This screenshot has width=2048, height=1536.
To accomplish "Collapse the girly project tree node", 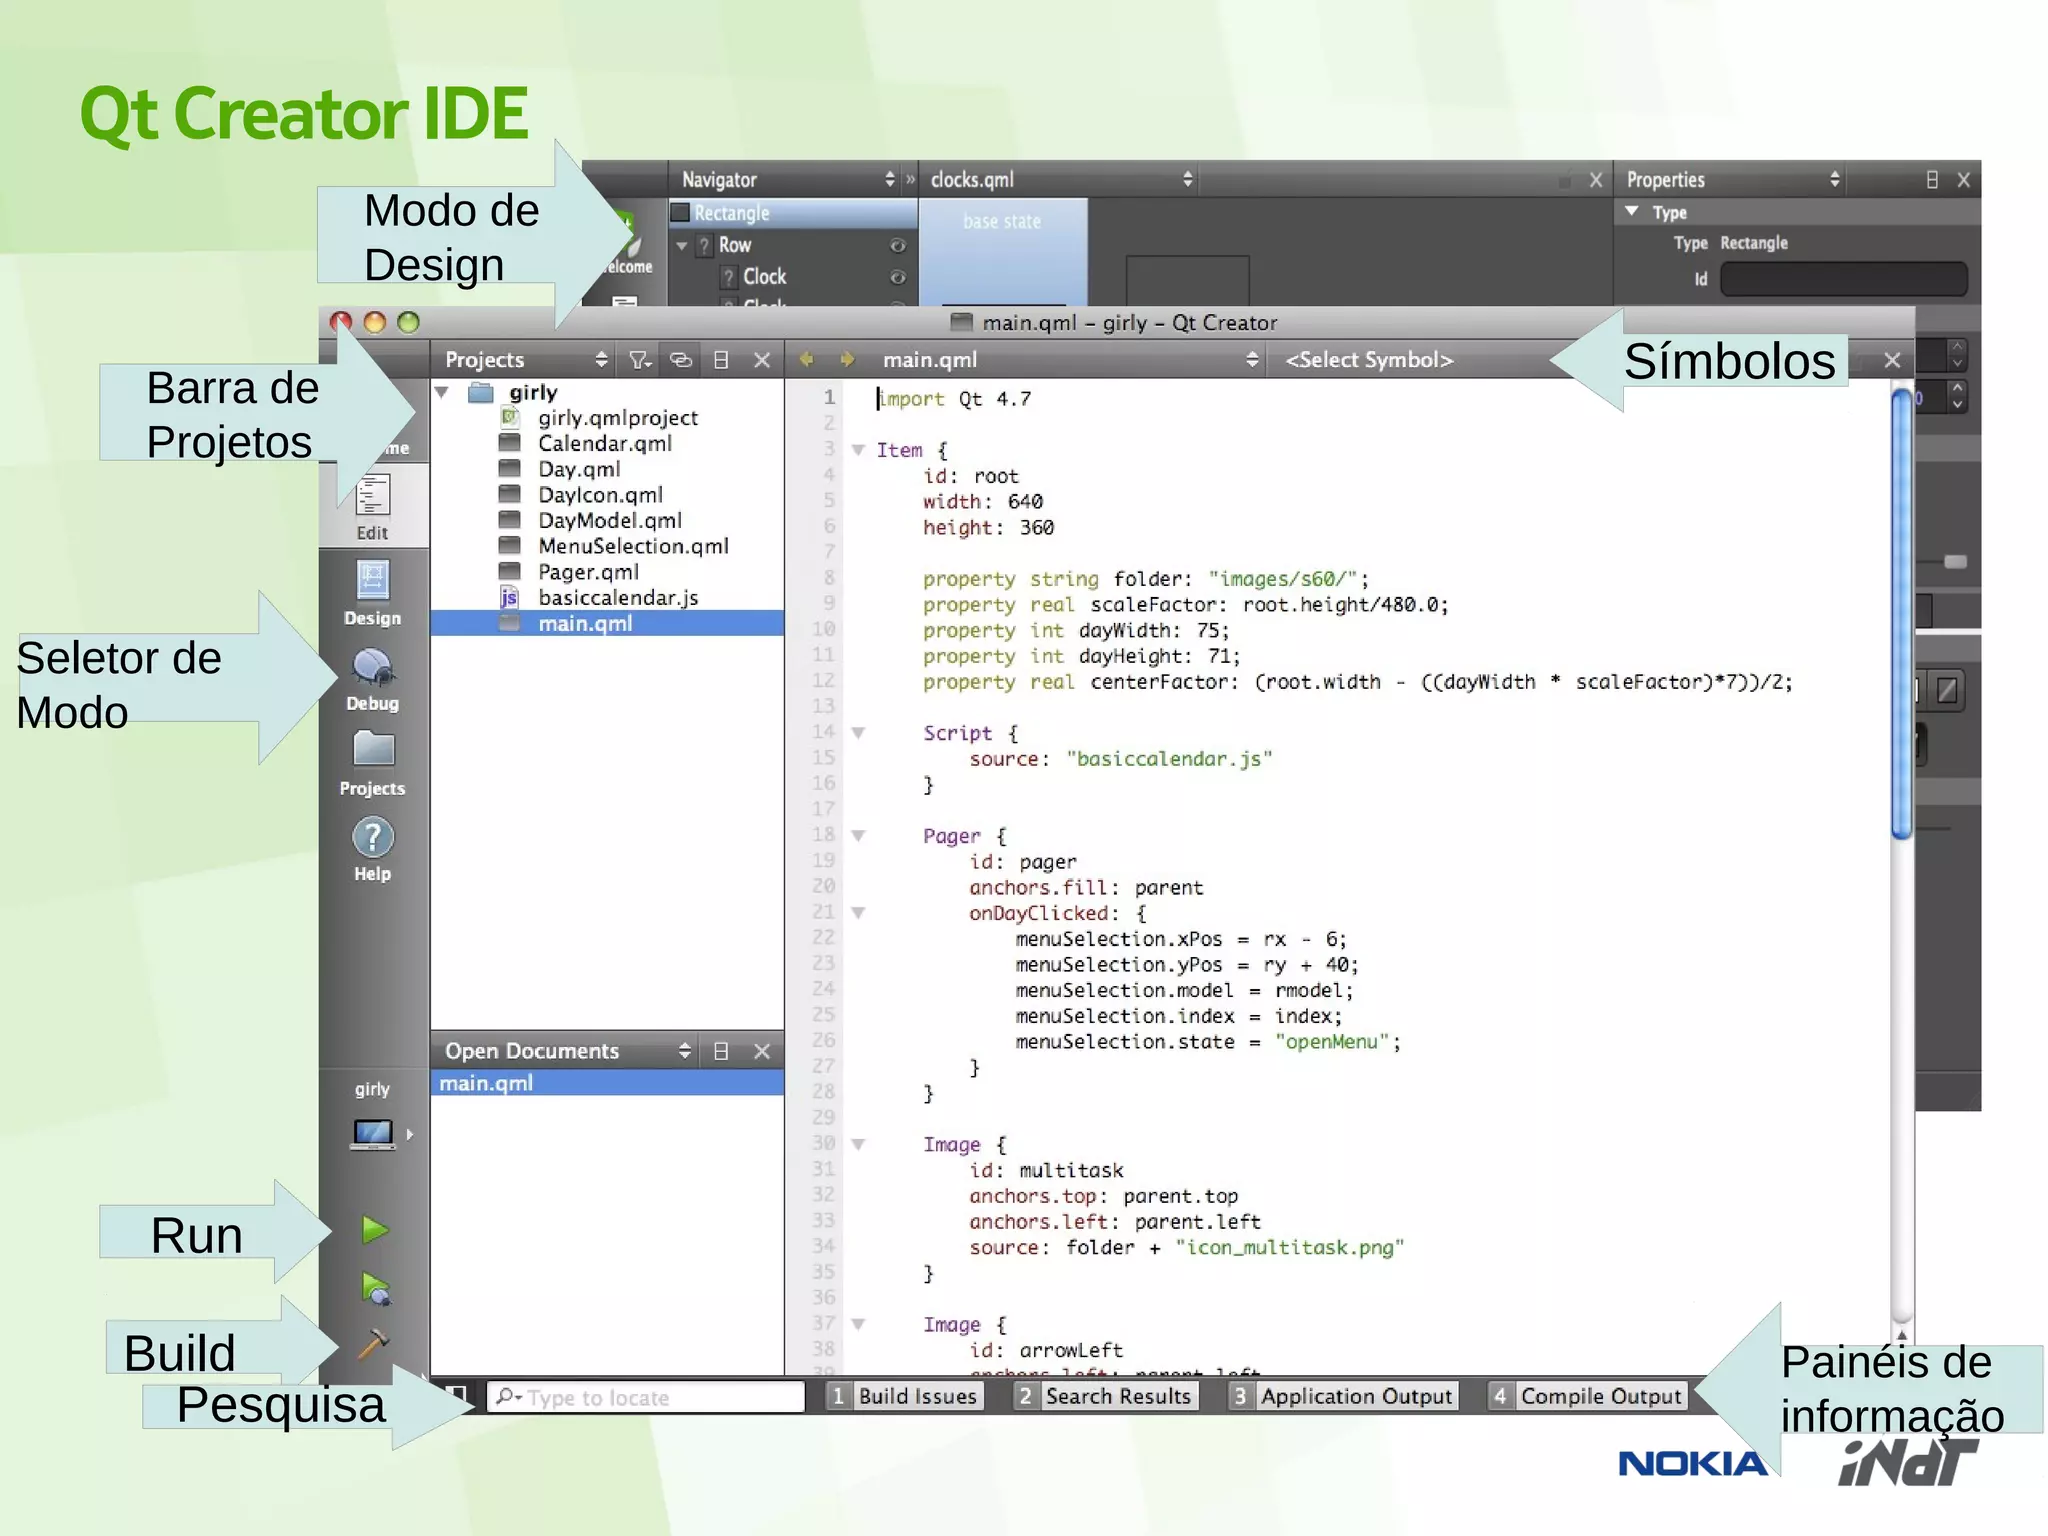I will (442, 392).
